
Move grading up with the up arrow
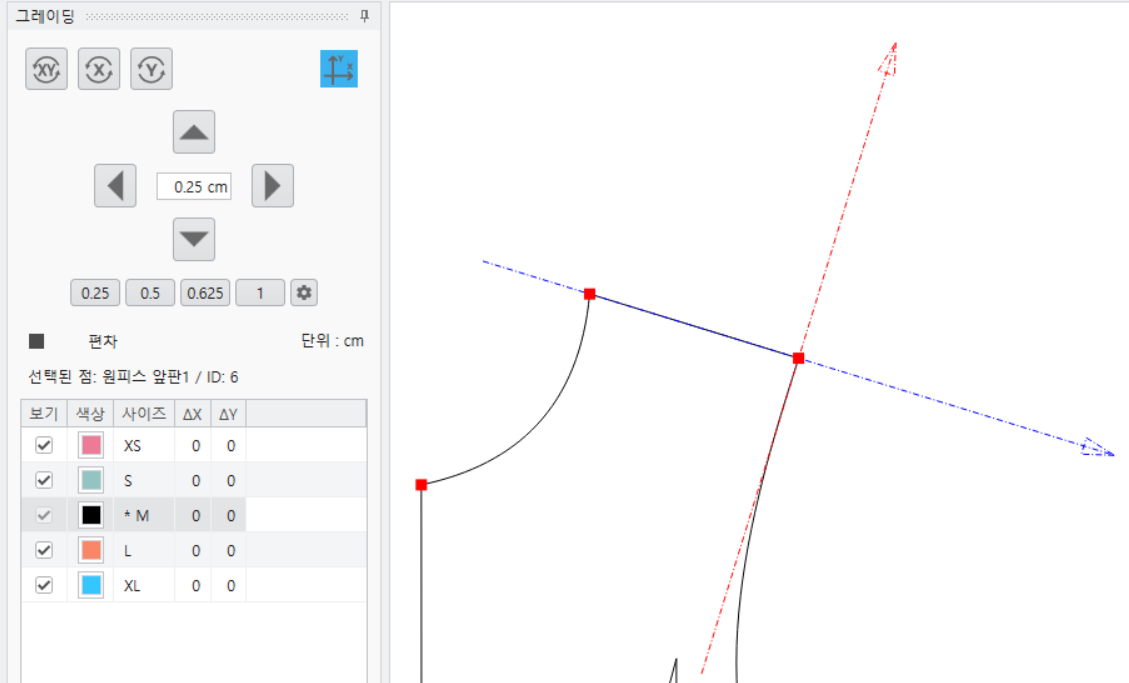pos(194,132)
